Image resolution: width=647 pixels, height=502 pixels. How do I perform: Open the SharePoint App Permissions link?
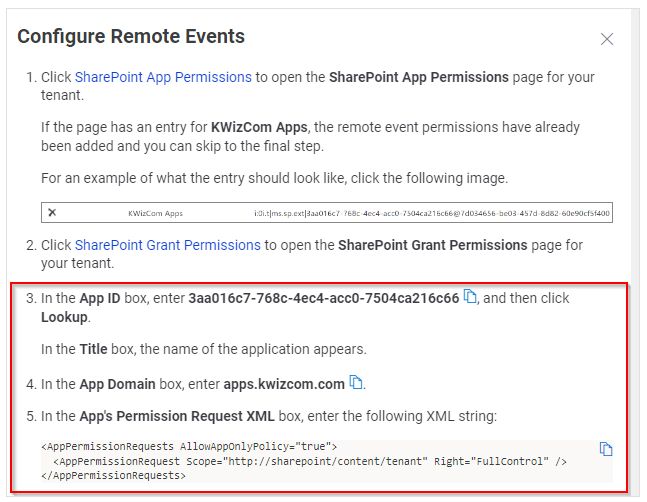coord(163,77)
